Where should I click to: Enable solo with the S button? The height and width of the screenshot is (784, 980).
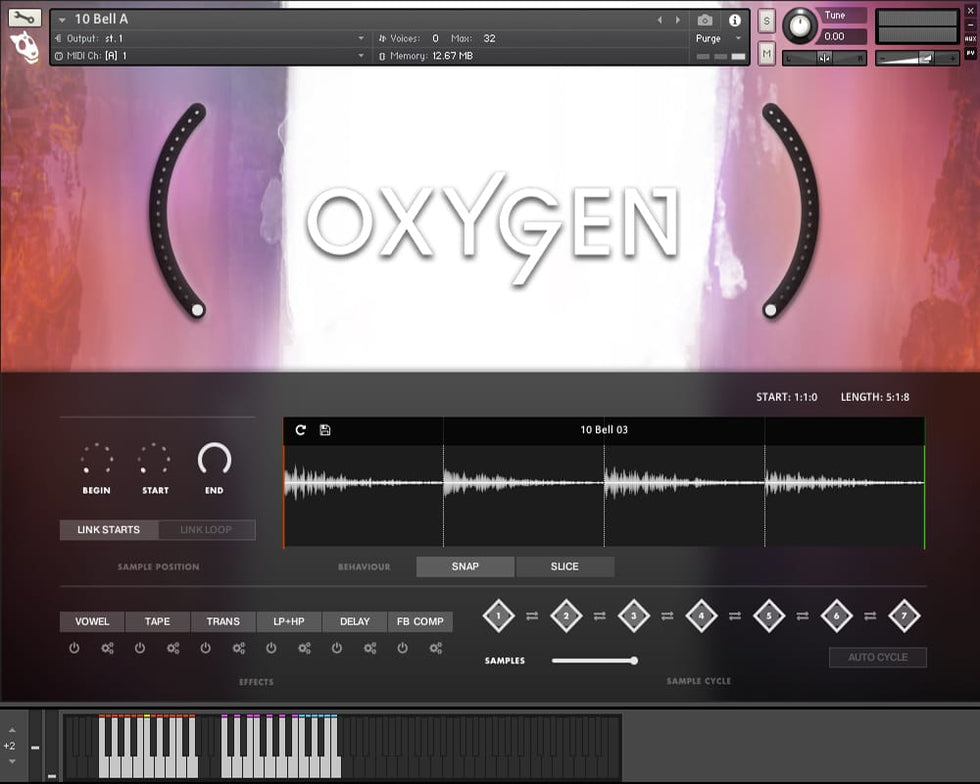point(766,21)
